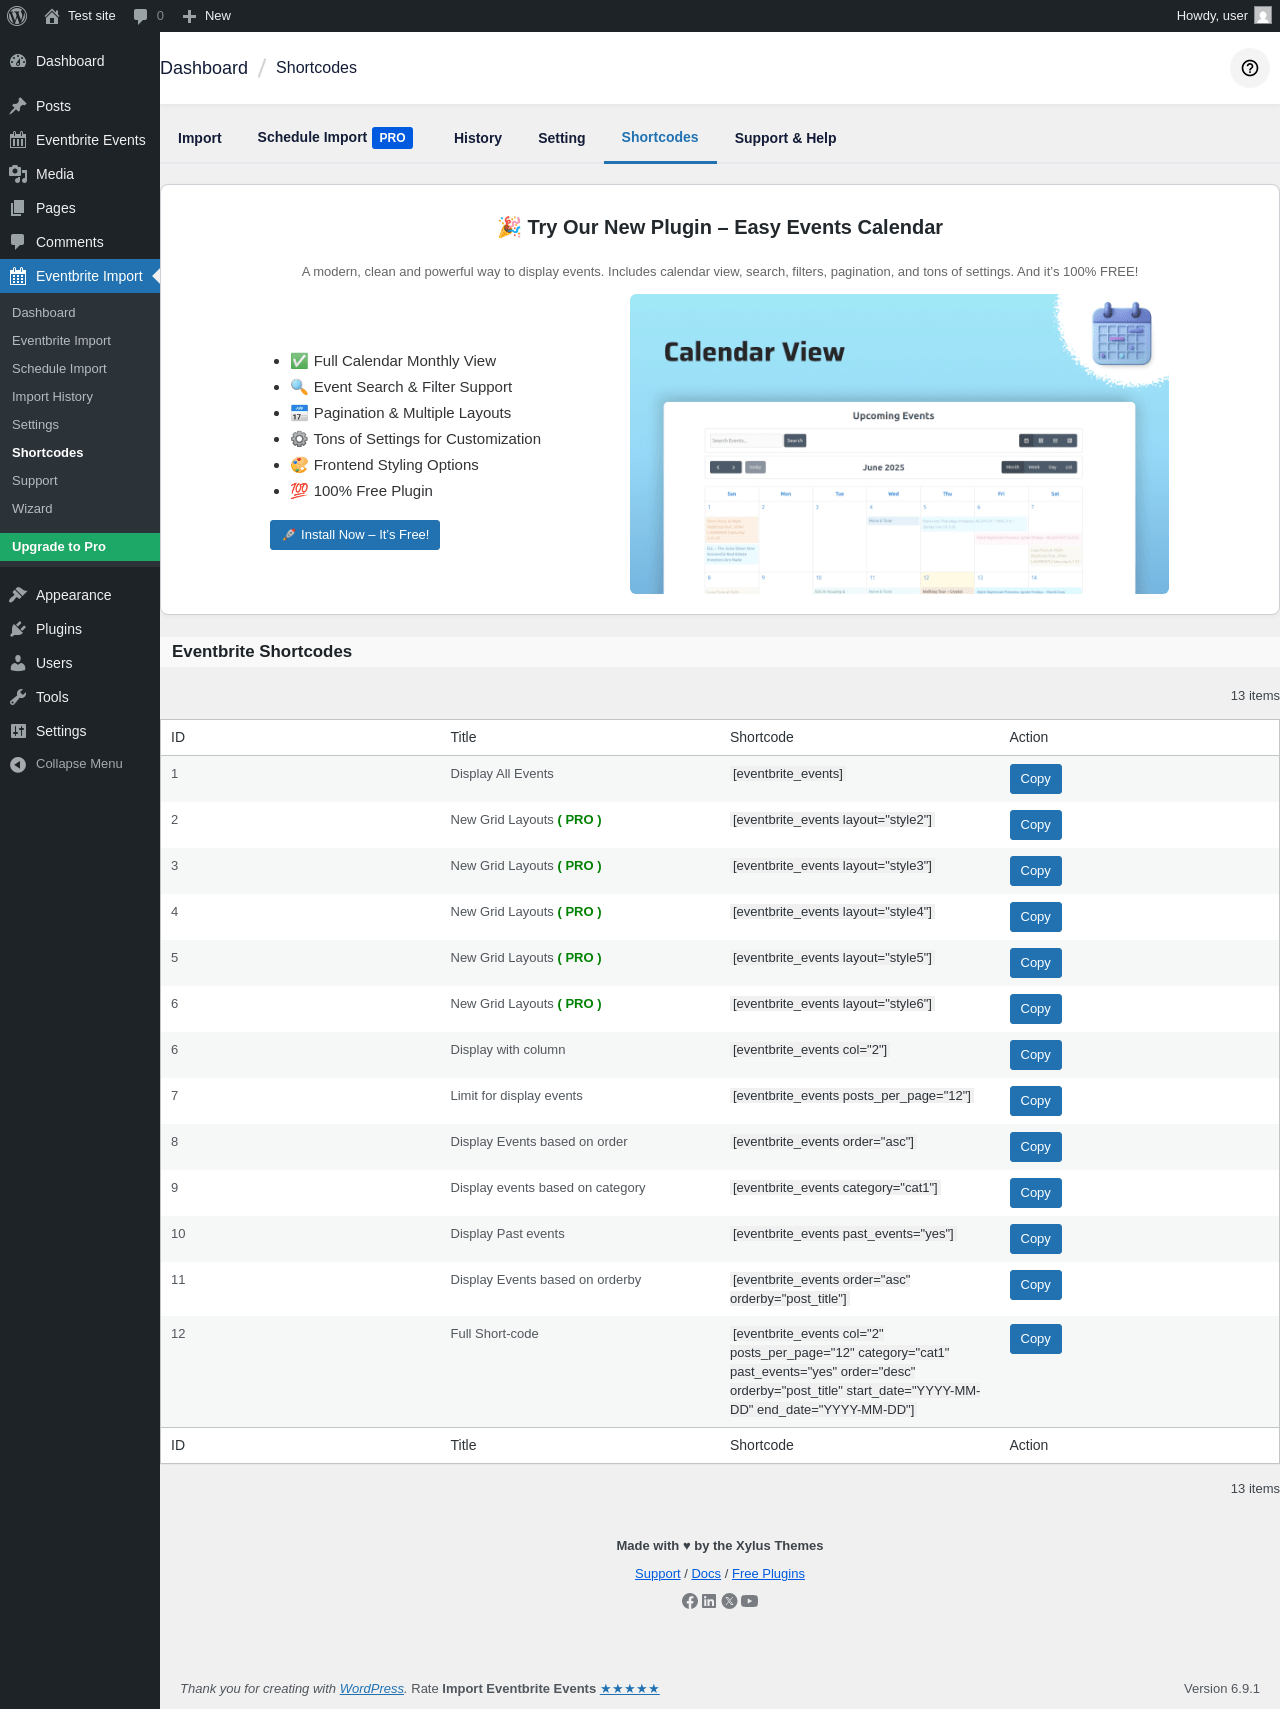Click the Eventbrite Import sidebar icon
Image resolution: width=1280 pixels, height=1709 pixels.
coord(18,276)
